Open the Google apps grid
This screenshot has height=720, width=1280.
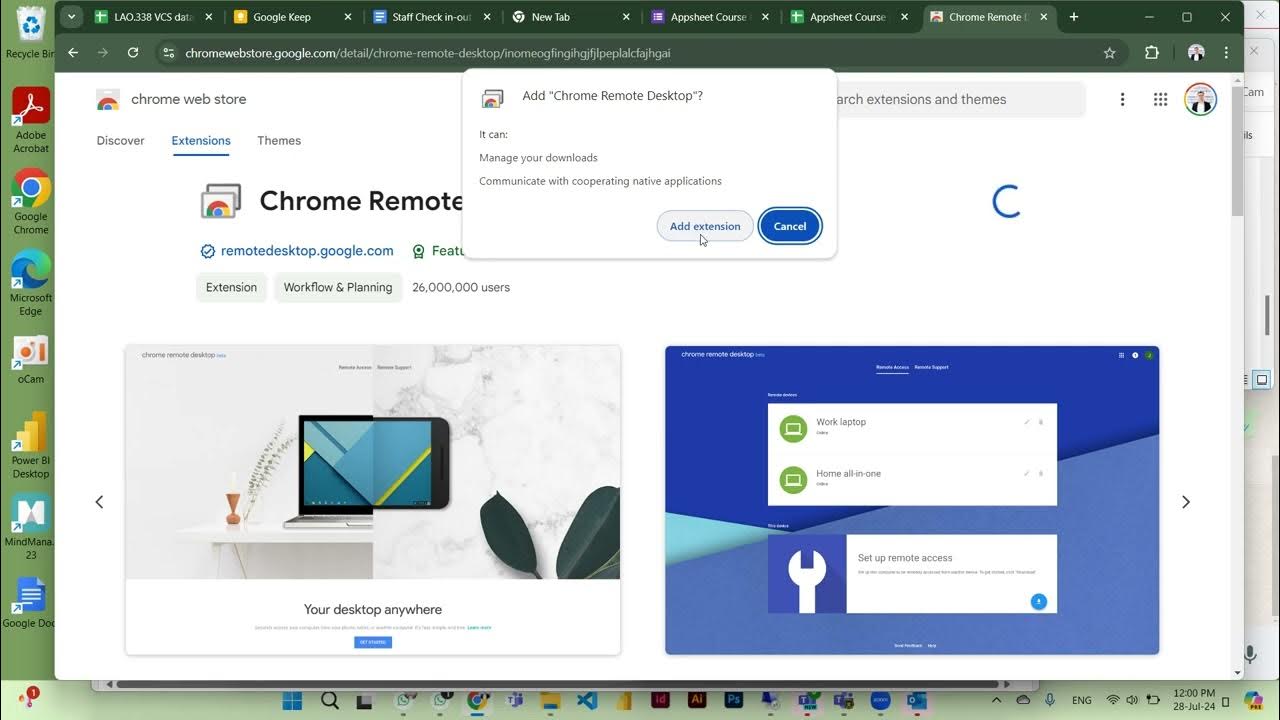pyautogui.click(x=1160, y=99)
